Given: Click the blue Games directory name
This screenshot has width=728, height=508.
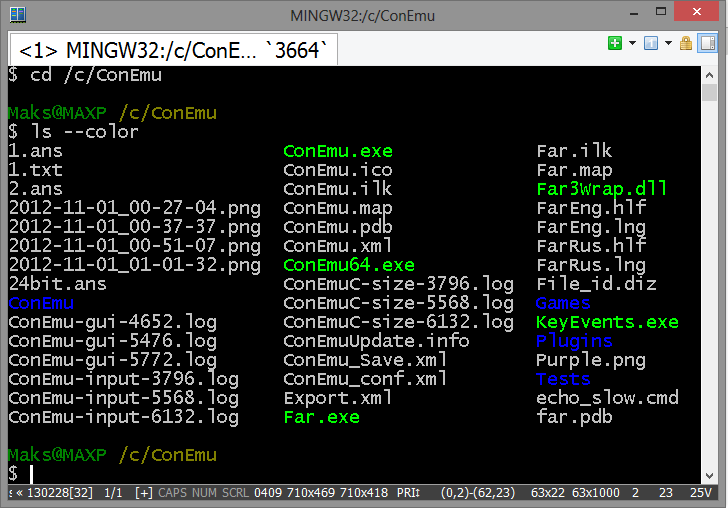Looking at the screenshot, I should [563, 303].
